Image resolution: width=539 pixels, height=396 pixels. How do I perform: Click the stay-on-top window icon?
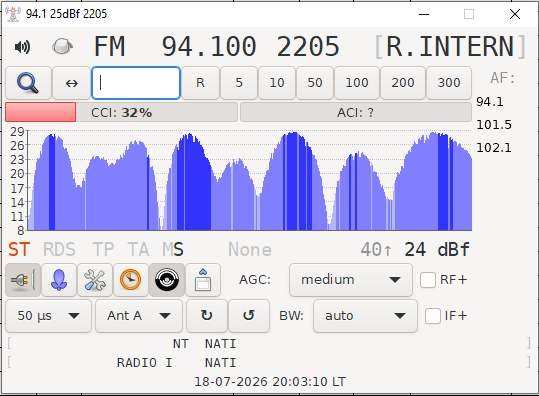coord(203,280)
